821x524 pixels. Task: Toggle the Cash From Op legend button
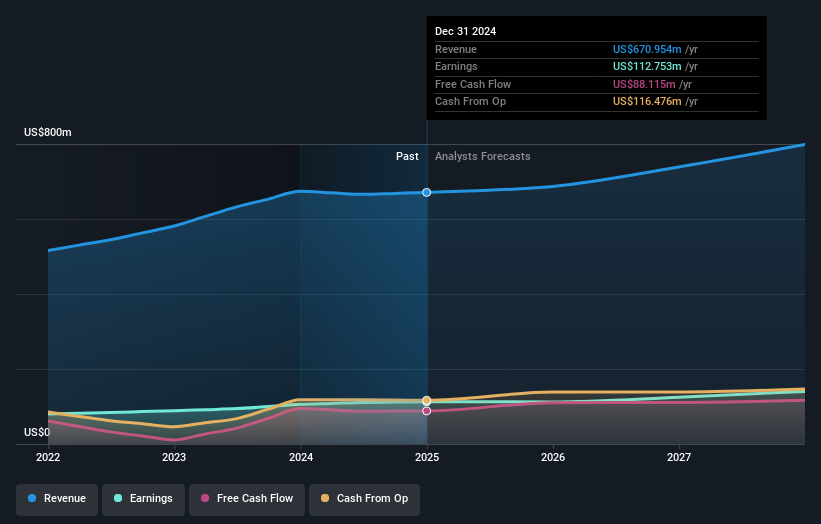coord(364,499)
